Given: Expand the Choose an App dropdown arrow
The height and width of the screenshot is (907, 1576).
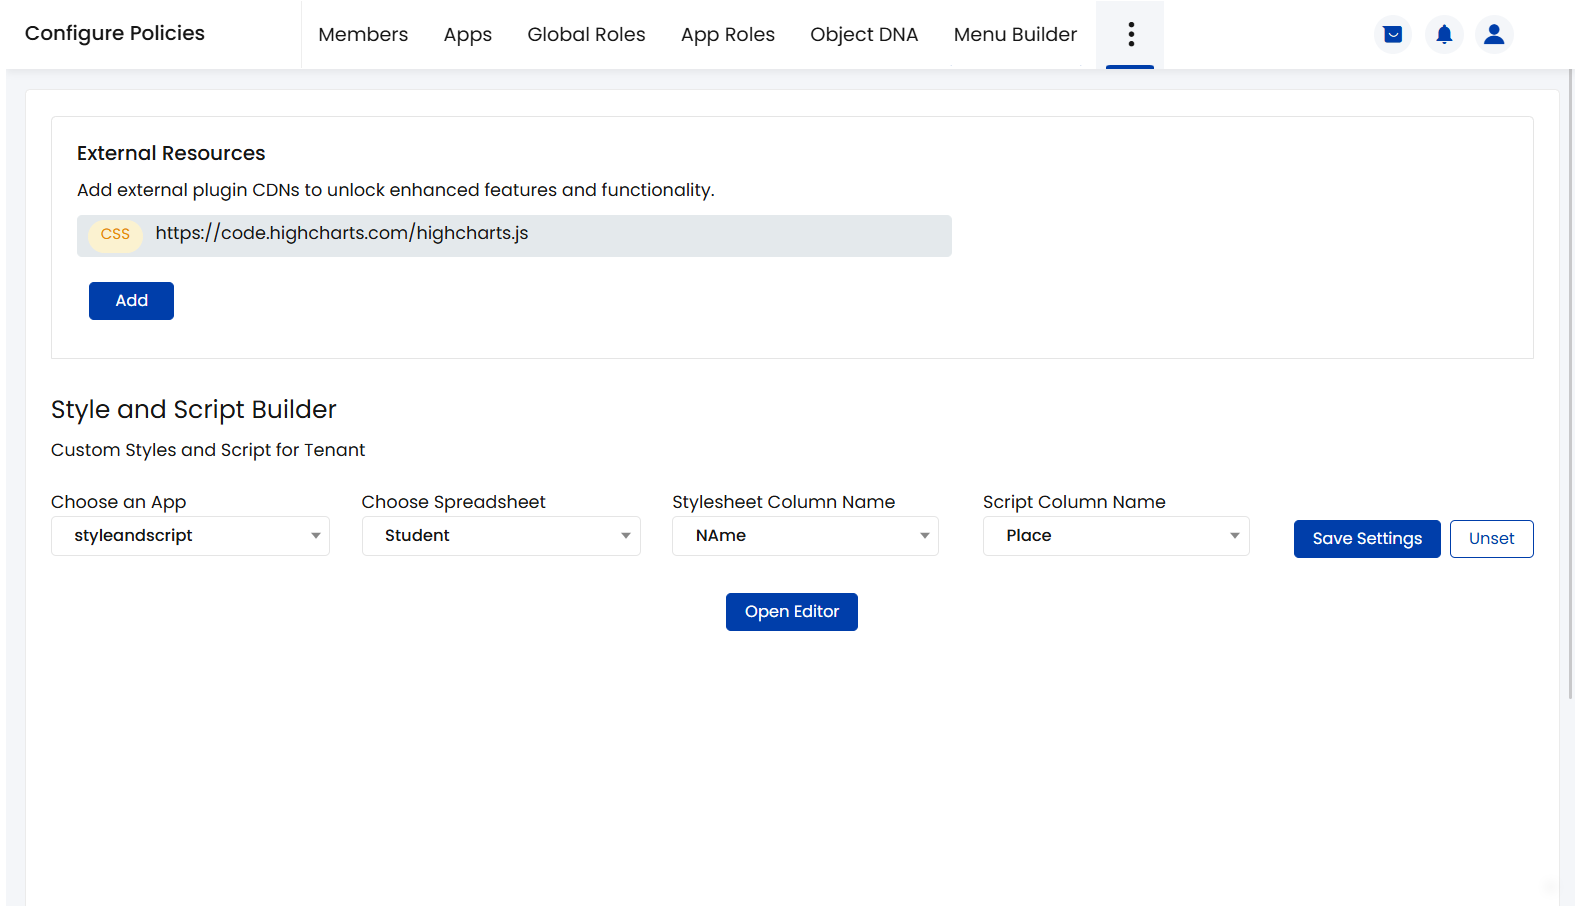Looking at the screenshot, I should (x=315, y=536).
